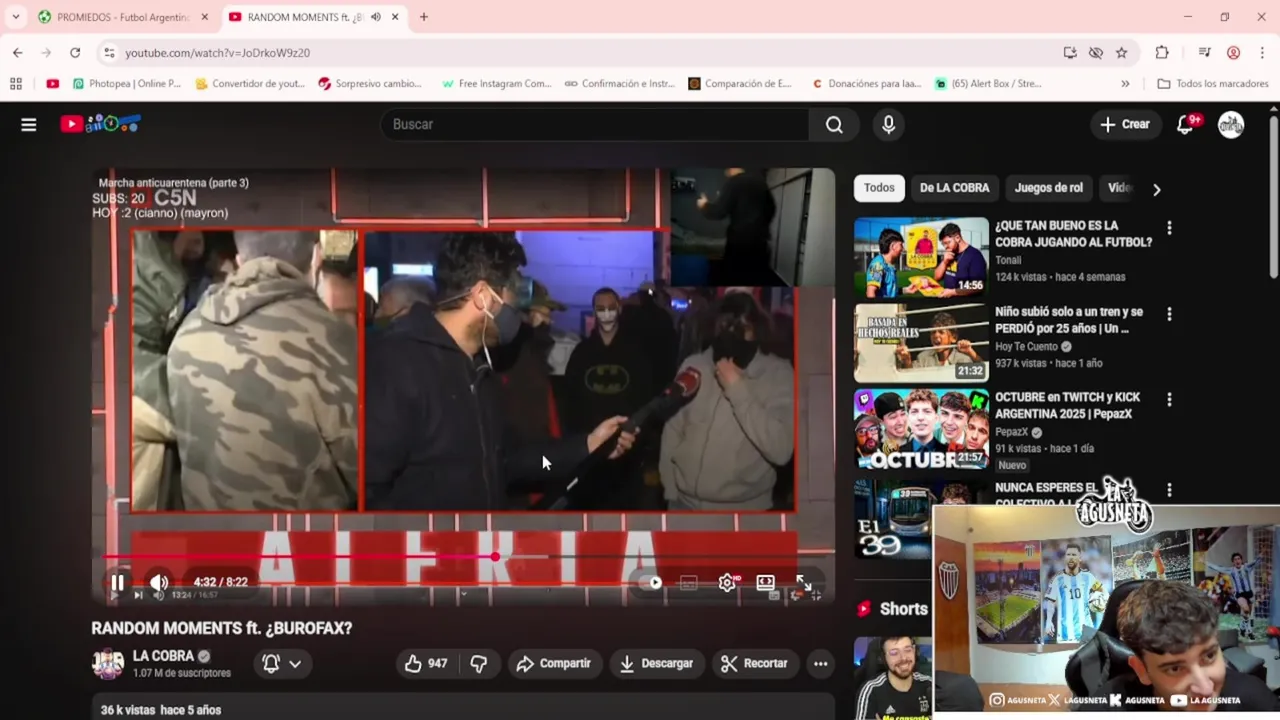Open the QUE TAN BUENO ES LA COBRA thumbnail
1280x720 pixels.
click(921, 256)
